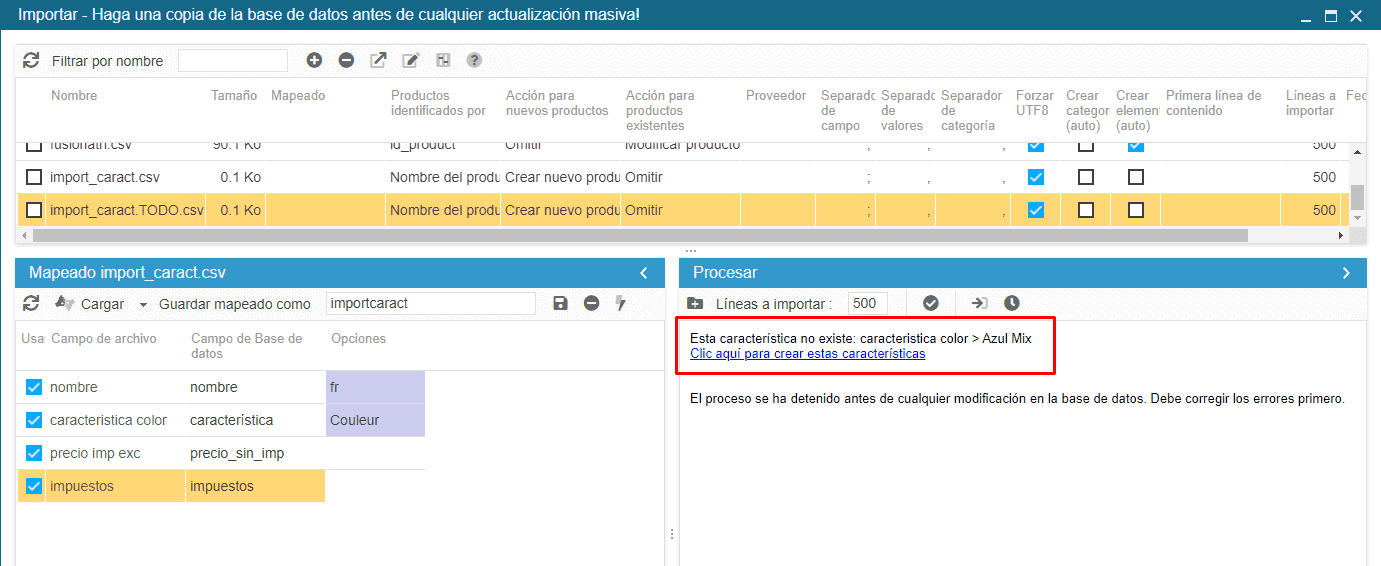Click the import arrow icon in Procesar toolbar
The height and width of the screenshot is (566, 1381).
(979, 303)
